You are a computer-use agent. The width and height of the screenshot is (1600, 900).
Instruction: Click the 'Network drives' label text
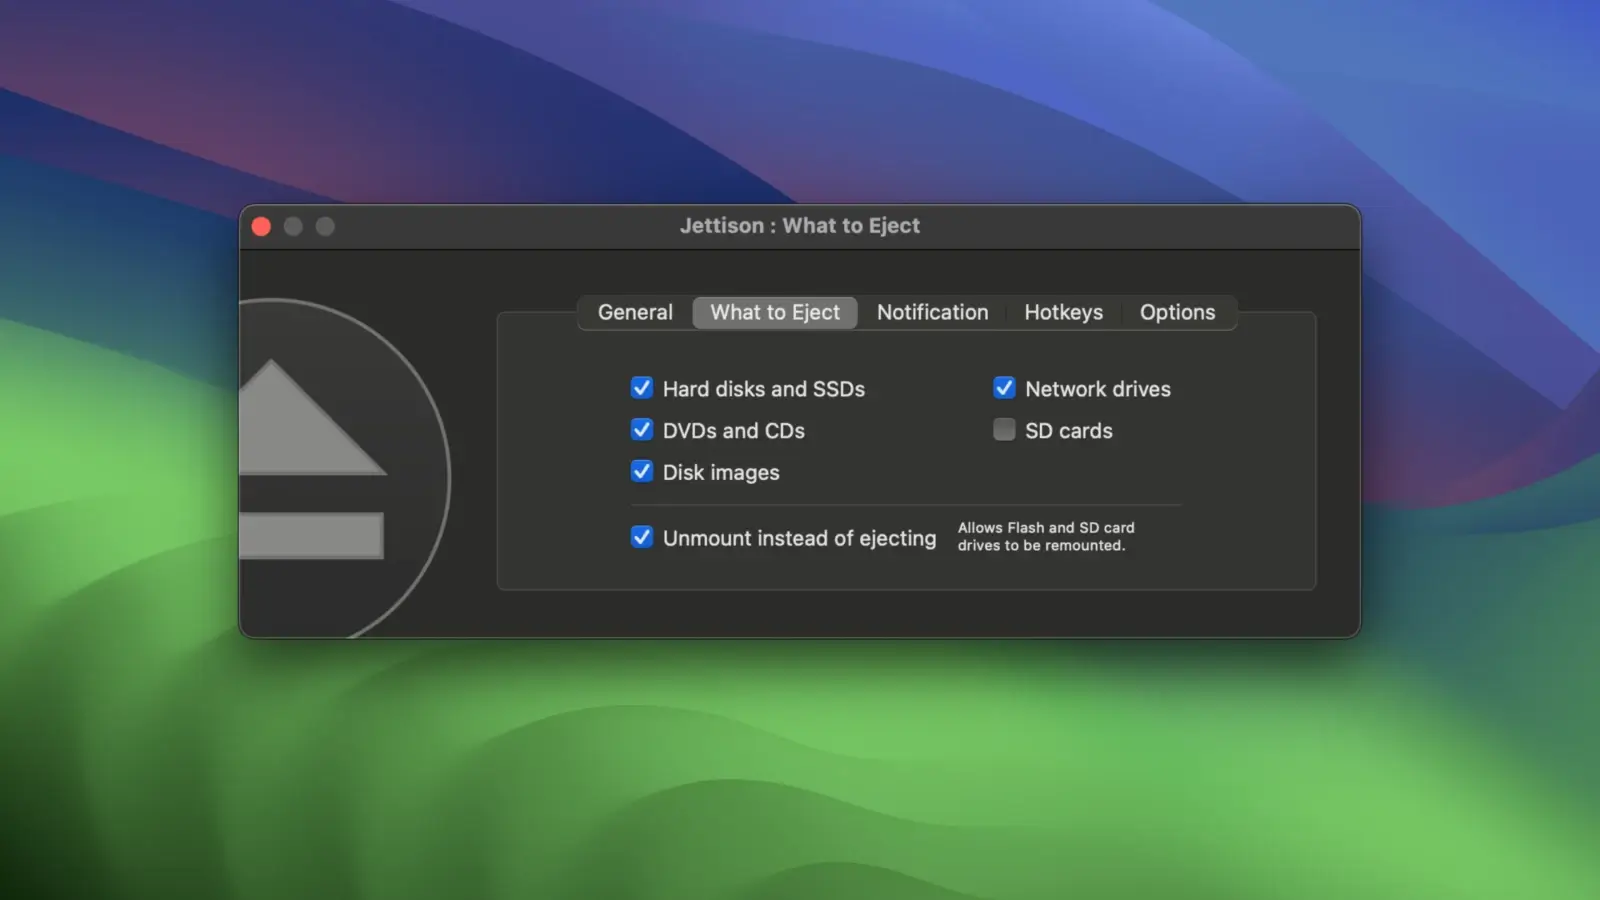click(1097, 389)
